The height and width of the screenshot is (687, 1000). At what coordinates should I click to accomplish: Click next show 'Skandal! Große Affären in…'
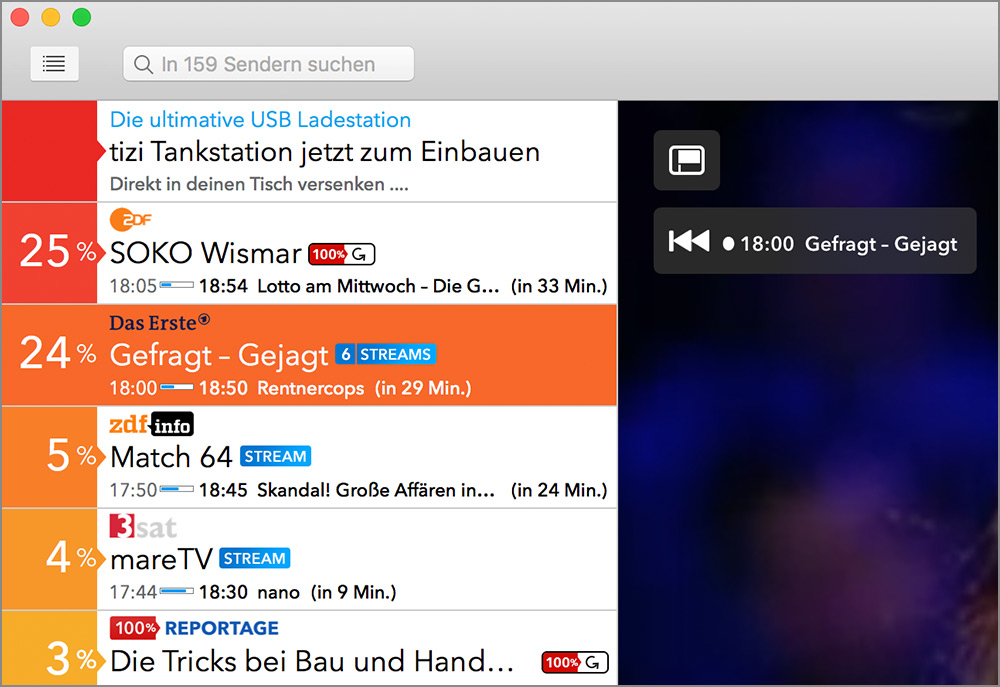coord(376,490)
